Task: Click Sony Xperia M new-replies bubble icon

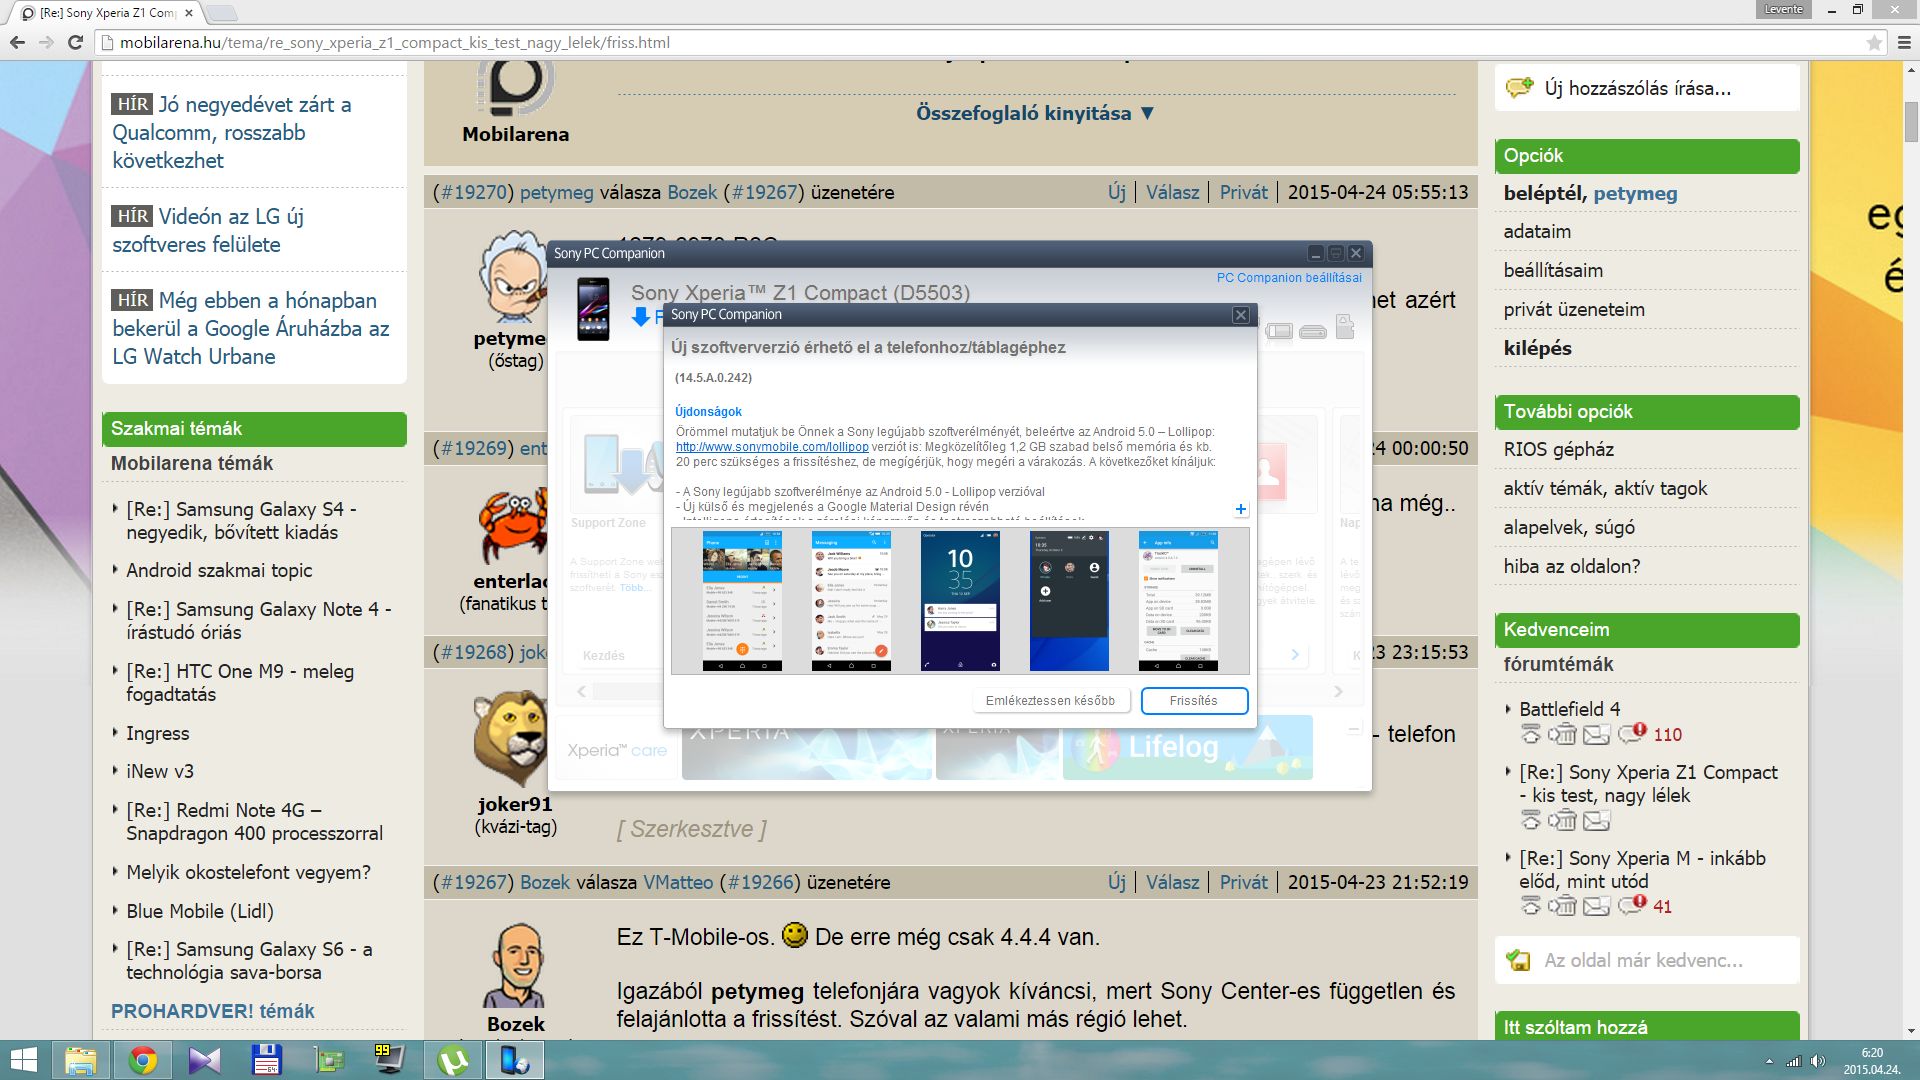Action: point(1631,905)
